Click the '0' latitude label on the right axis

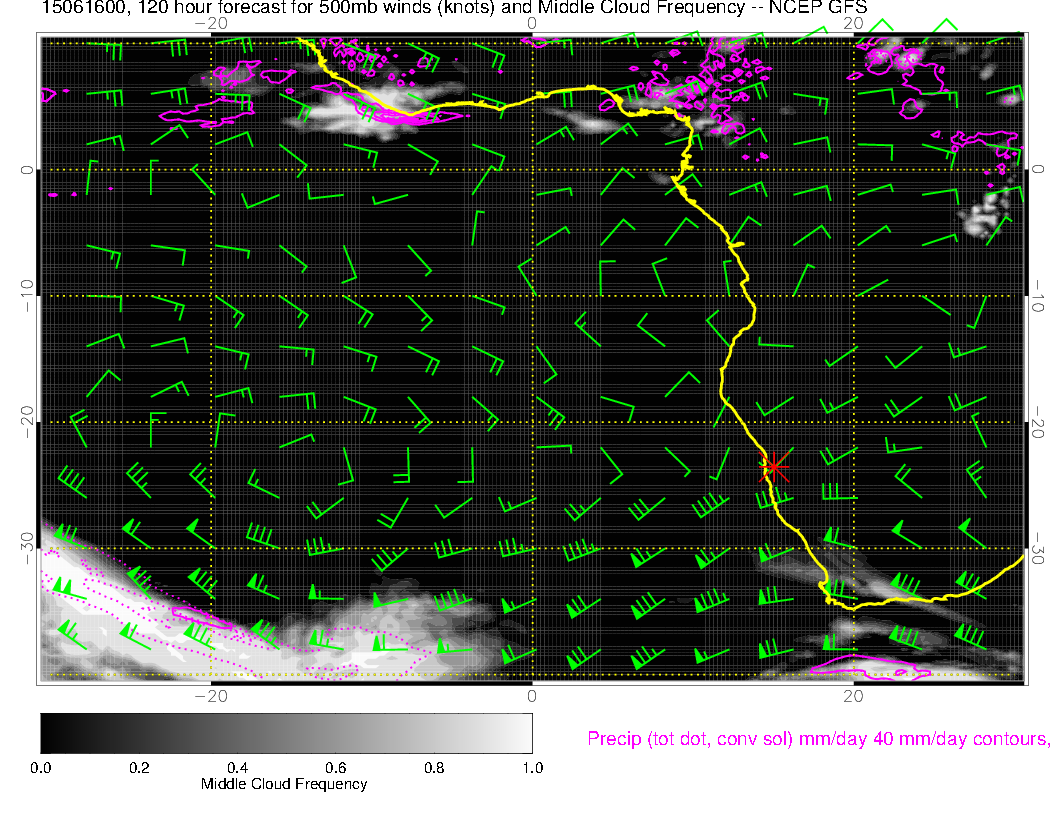(x=1038, y=168)
